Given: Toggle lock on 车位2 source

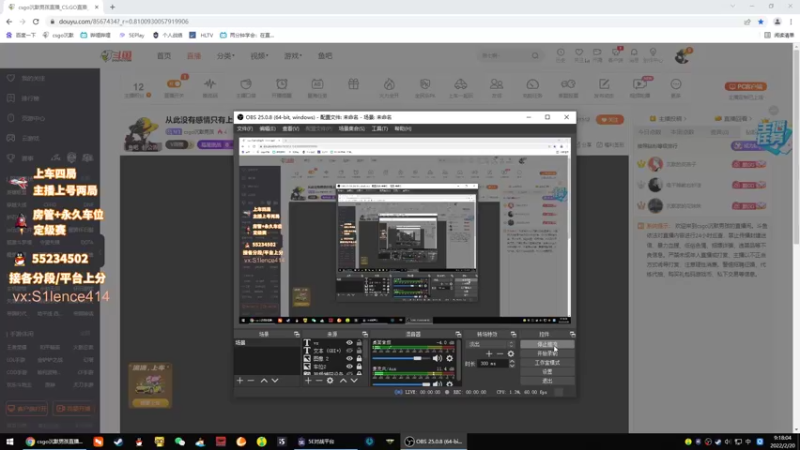Looking at the screenshot, I should point(359,366).
